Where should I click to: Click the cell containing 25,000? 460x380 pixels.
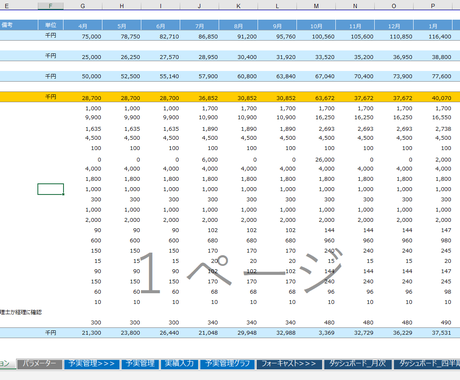pyautogui.click(x=83, y=56)
